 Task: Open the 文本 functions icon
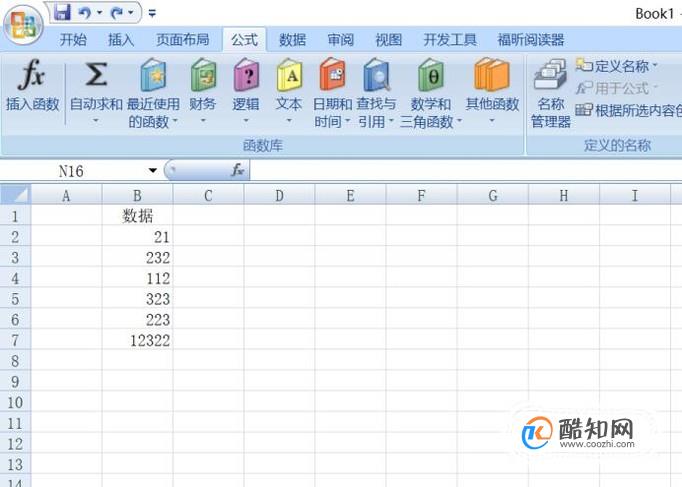289,75
